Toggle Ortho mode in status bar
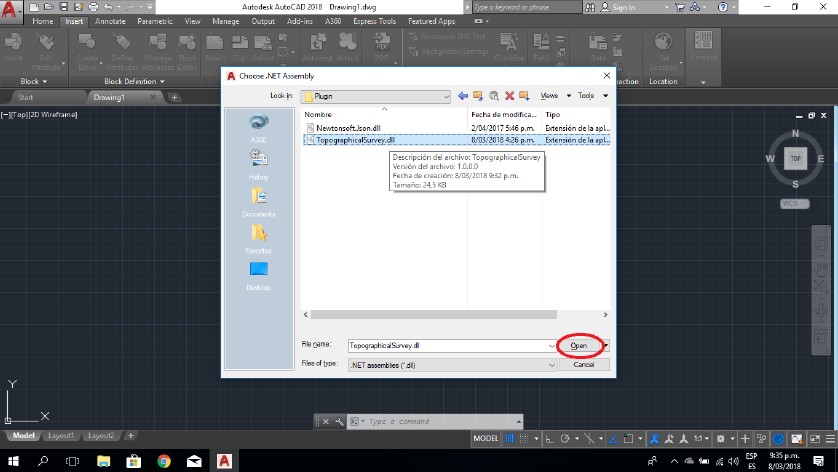Viewport: 838px width, 472px height. click(x=549, y=439)
